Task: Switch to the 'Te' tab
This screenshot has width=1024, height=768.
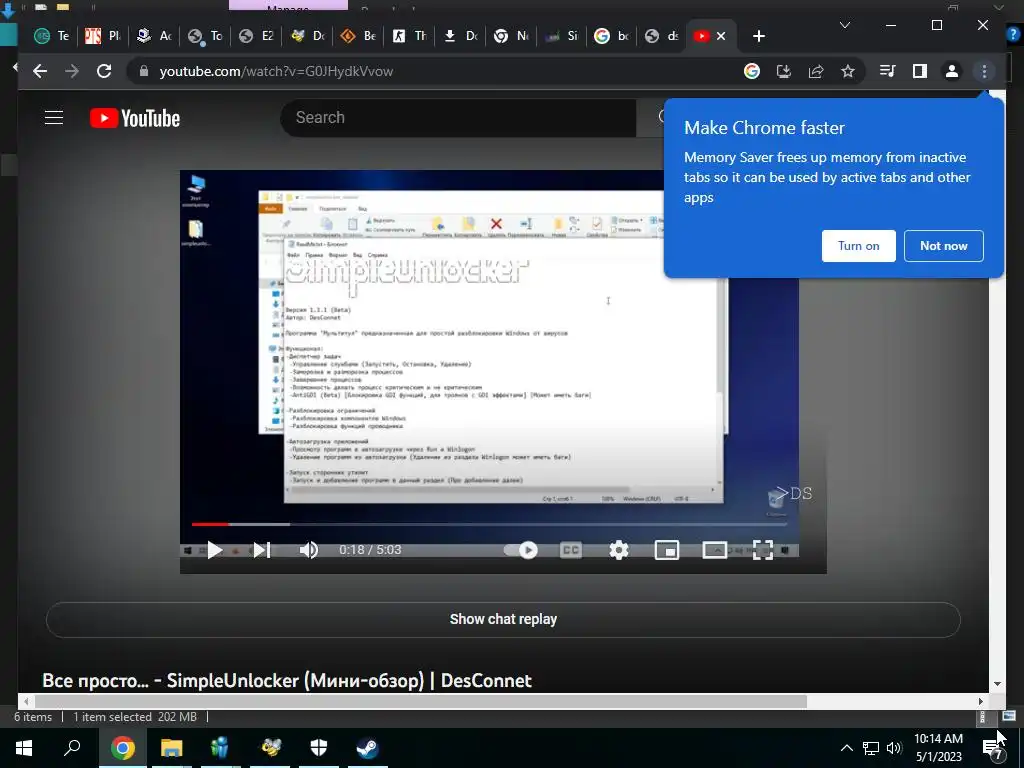Action: click(52, 36)
